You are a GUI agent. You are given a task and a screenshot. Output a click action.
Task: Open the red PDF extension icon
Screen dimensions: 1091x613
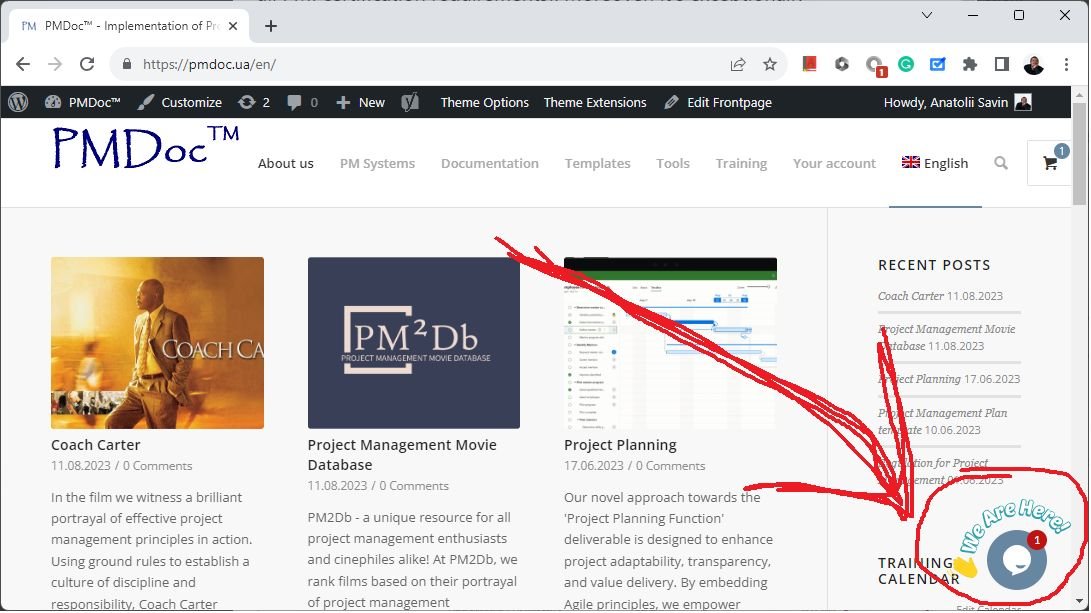pyautogui.click(x=809, y=64)
